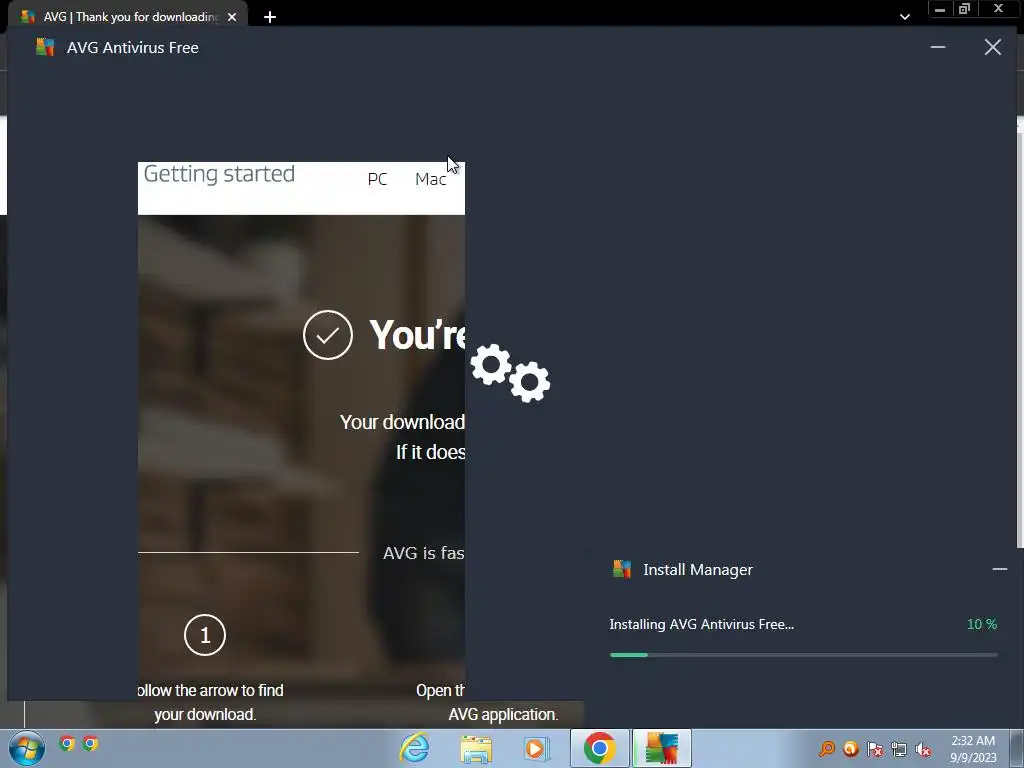Click the Install Manager title text
This screenshot has width=1024, height=768.
[697, 569]
